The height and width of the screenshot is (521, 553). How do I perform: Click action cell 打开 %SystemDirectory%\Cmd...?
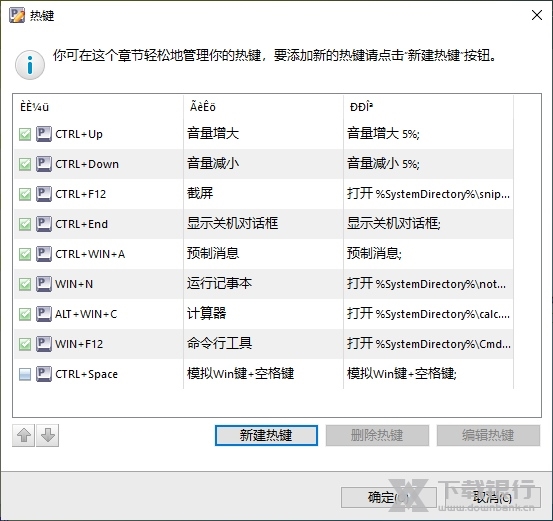[429, 344]
